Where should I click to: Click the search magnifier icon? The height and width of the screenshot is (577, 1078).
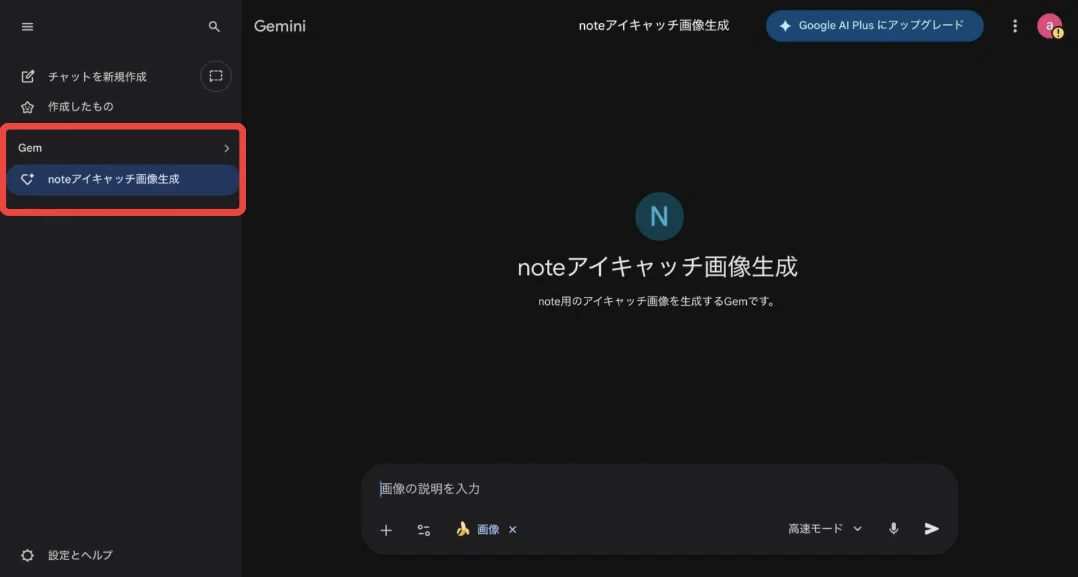(214, 27)
